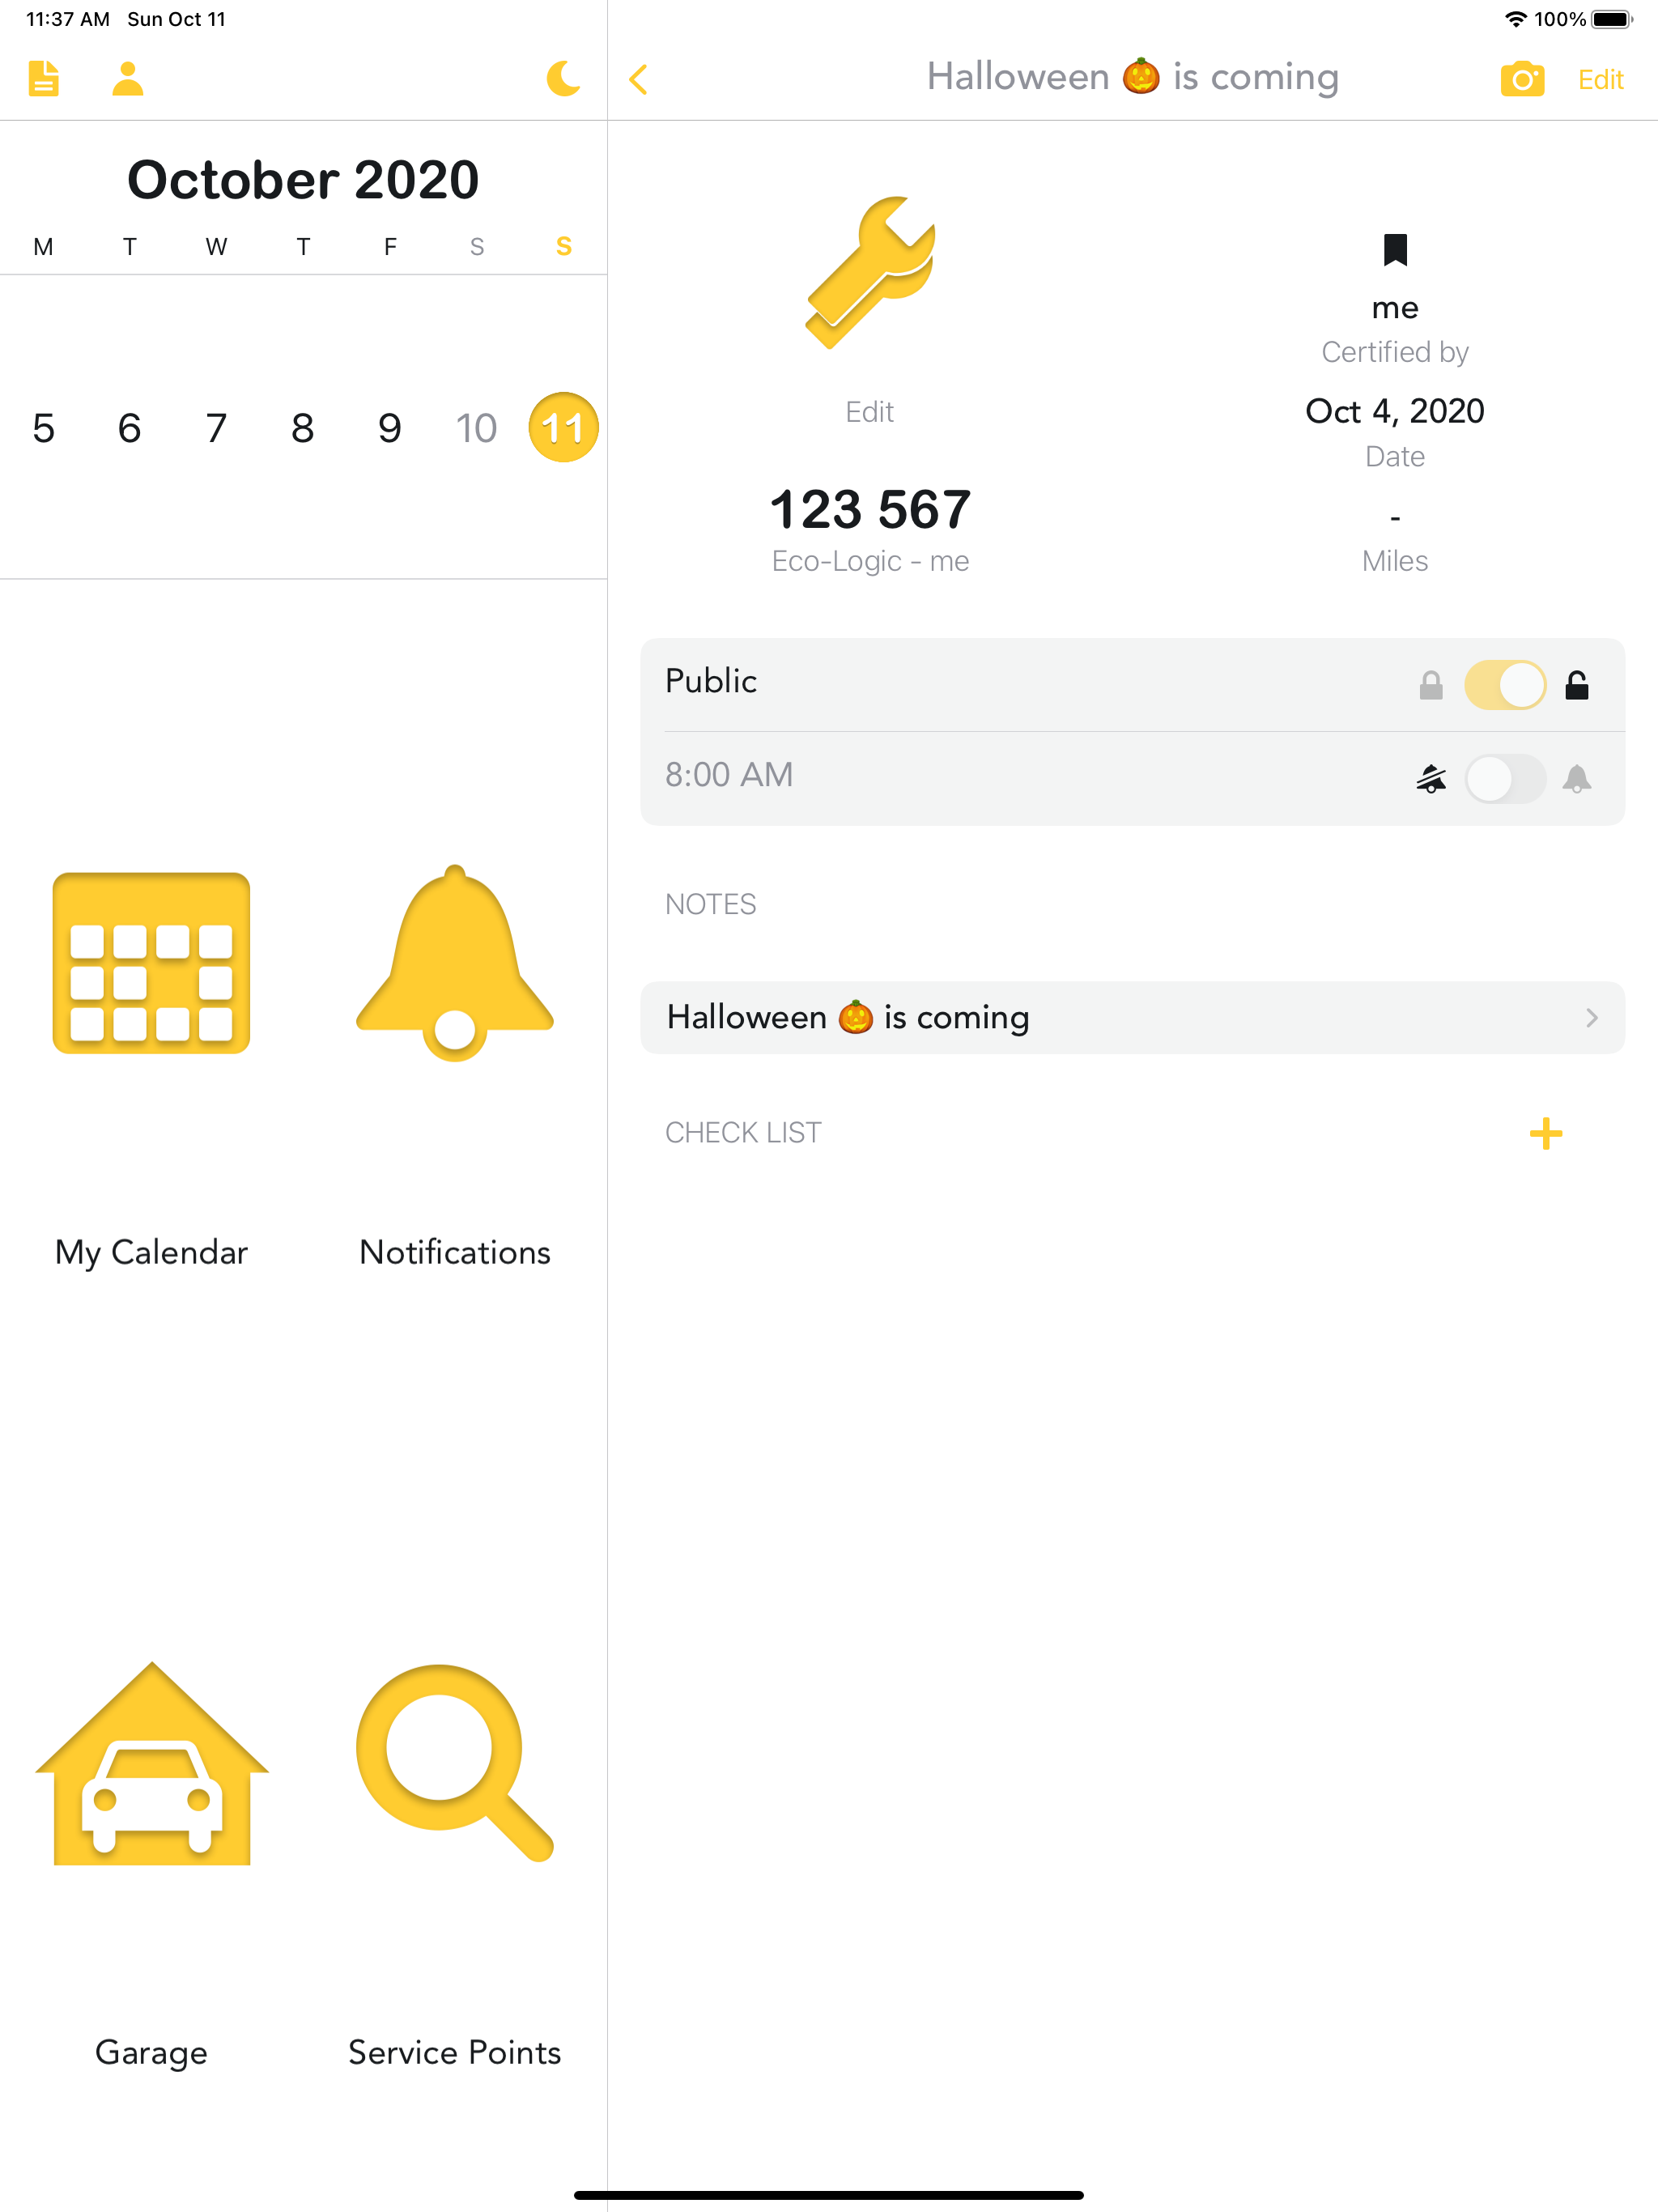
Task: Open the profile person icon
Action: click(x=128, y=78)
